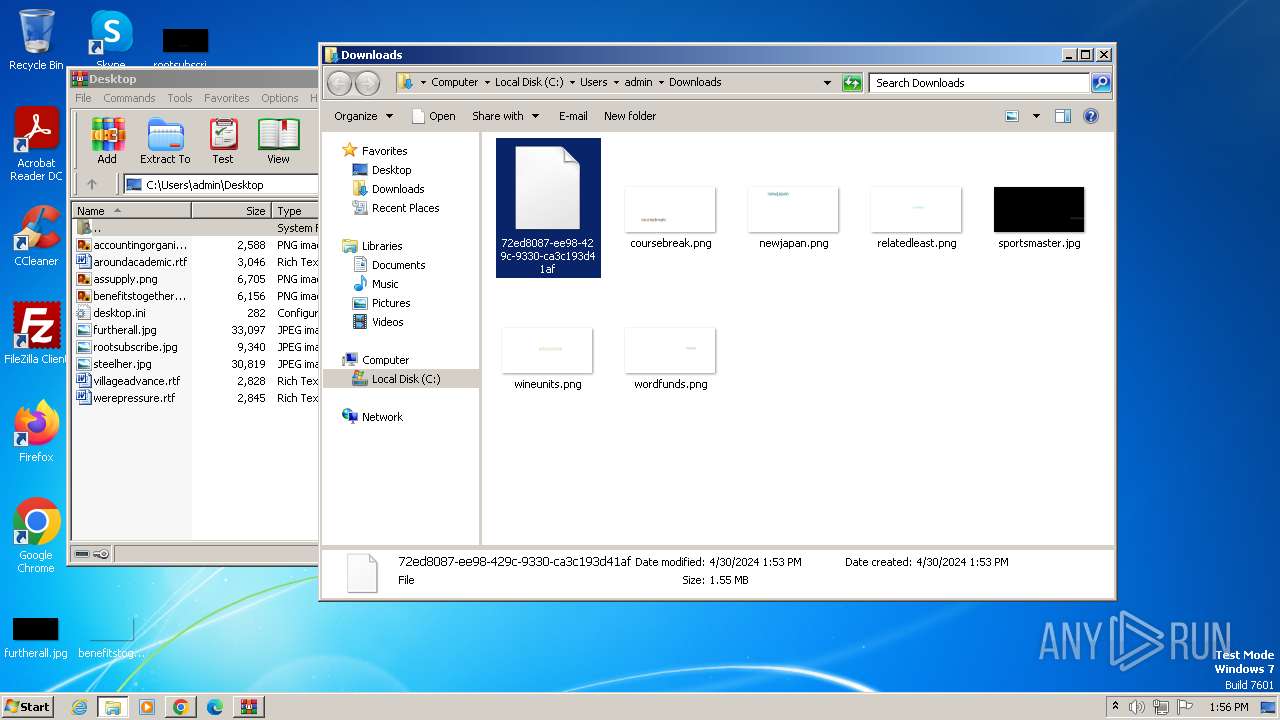Open Internet Explorer from the taskbar
This screenshot has height=720, width=1280.
click(79, 707)
